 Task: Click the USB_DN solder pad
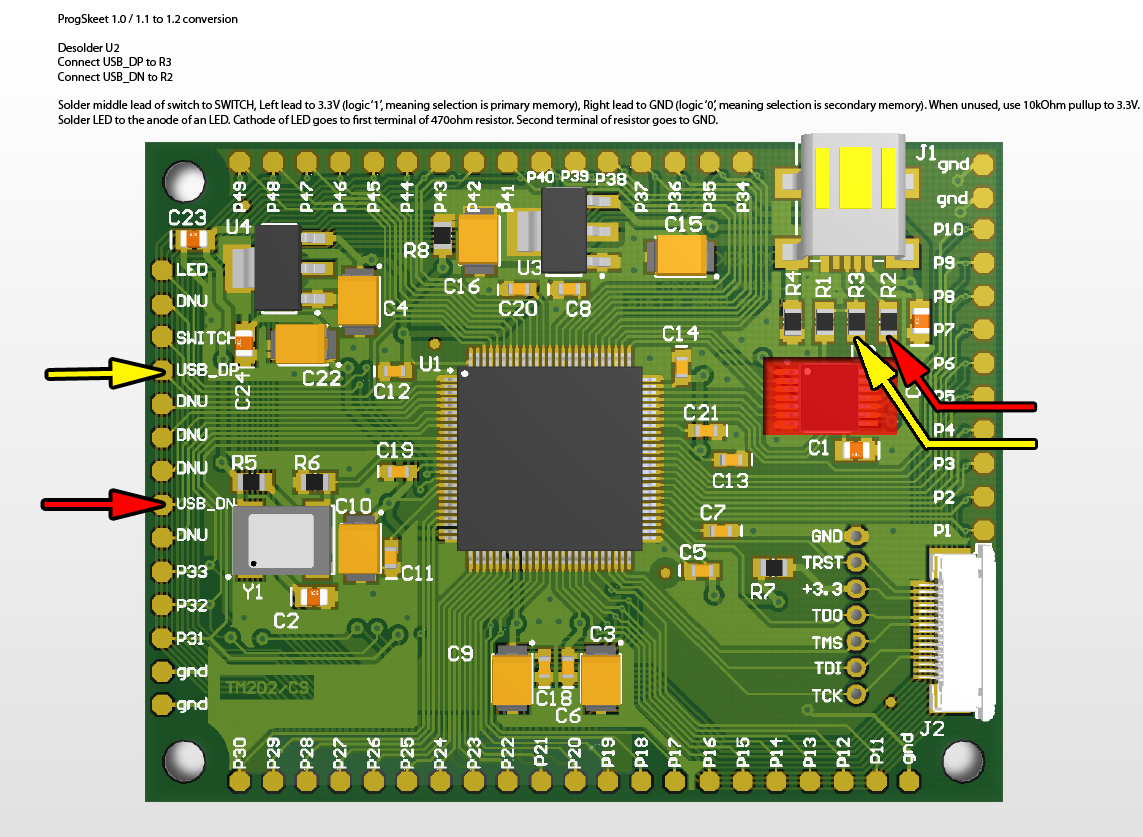point(162,504)
